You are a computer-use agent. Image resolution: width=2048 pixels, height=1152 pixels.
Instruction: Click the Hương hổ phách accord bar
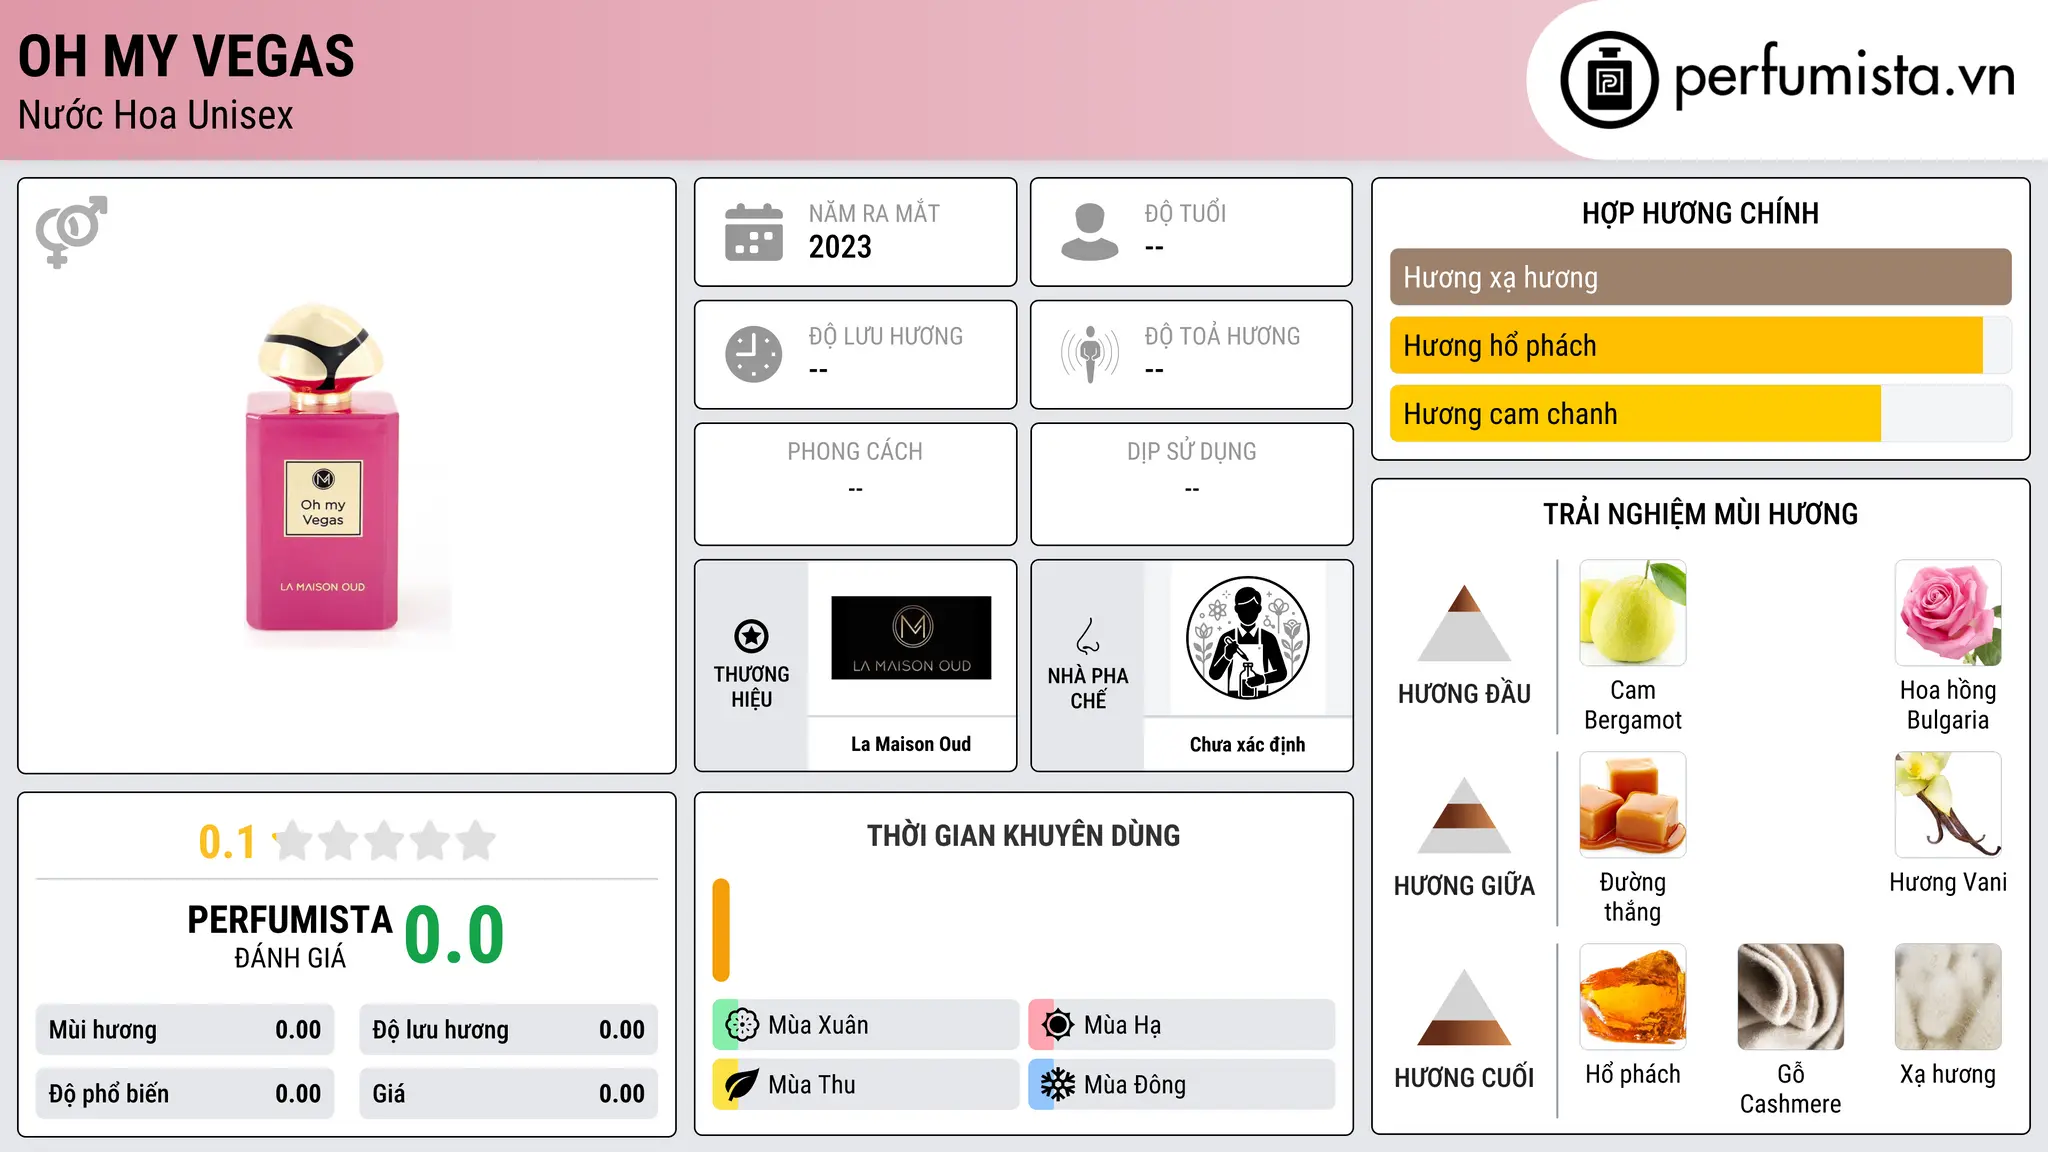click(x=1700, y=345)
